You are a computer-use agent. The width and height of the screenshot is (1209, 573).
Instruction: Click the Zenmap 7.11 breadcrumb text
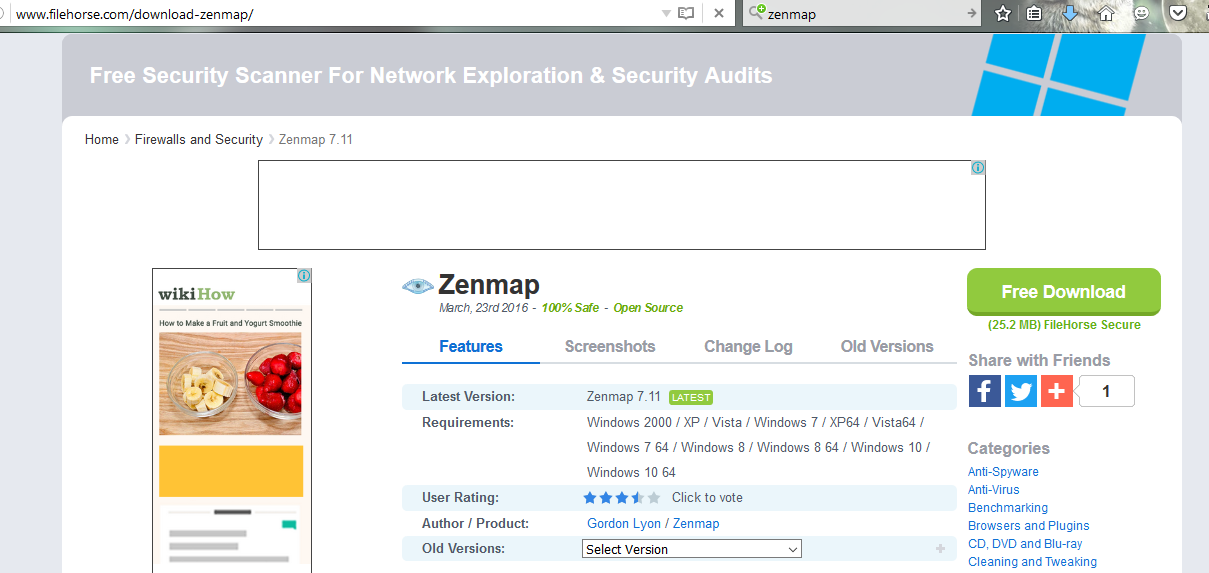coord(316,139)
